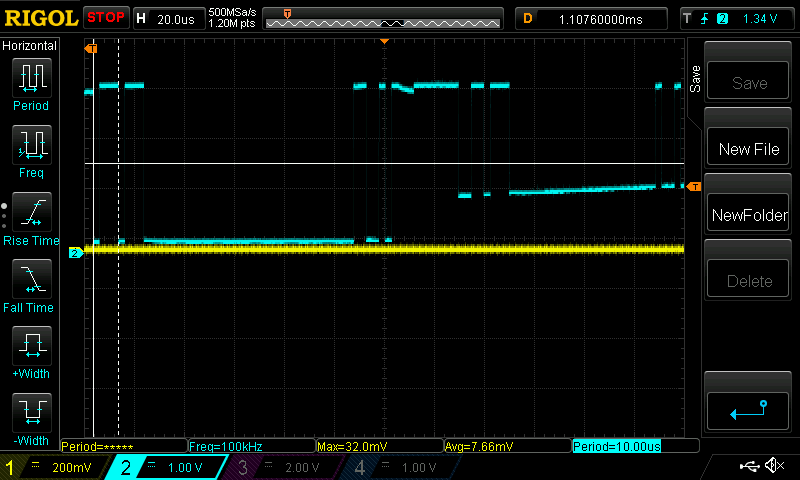Click the back arrow return button
The image size is (800, 480).
[748, 411]
